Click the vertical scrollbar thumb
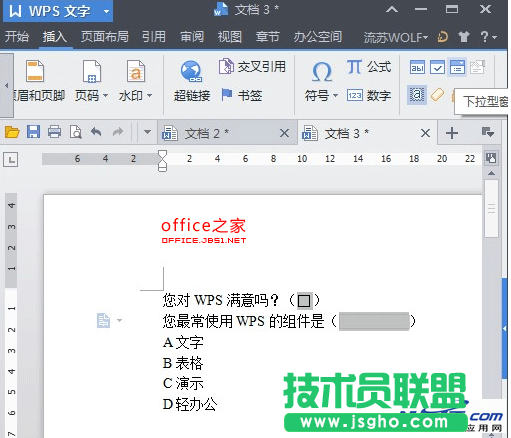The image size is (511, 438). pyautogui.click(x=491, y=209)
